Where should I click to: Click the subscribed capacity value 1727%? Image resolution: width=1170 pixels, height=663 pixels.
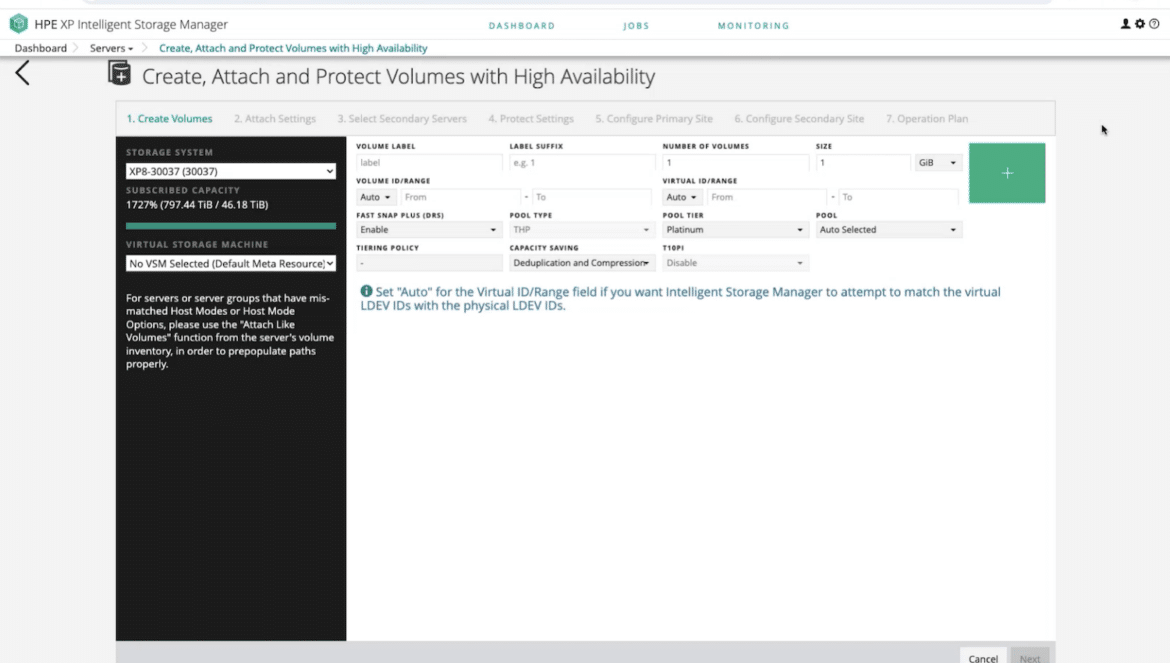197,204
